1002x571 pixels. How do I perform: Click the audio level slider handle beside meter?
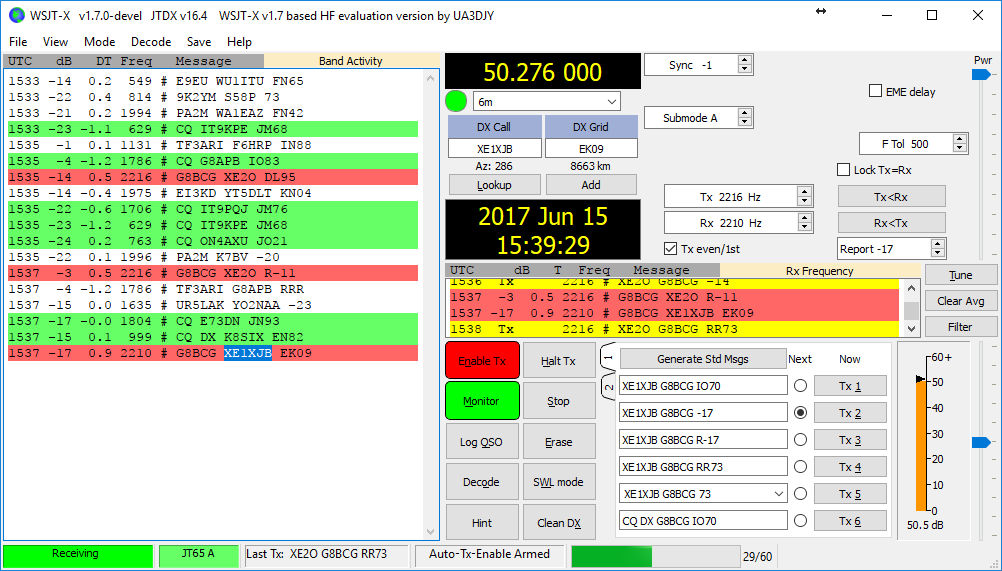[x=981, y=442]
